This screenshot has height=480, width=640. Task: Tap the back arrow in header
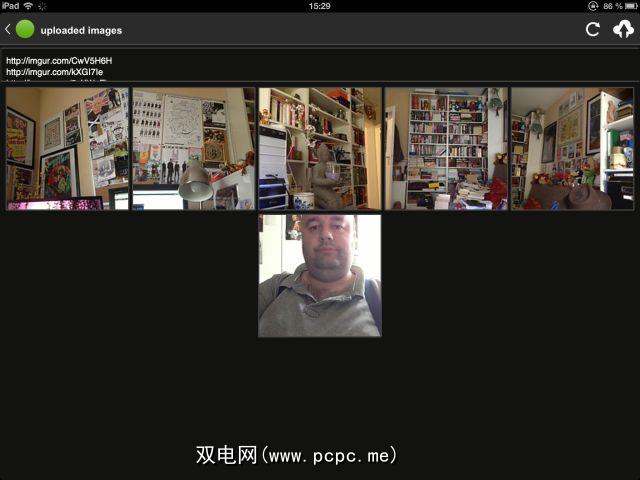pyautogui.click(x=8, y=29)
